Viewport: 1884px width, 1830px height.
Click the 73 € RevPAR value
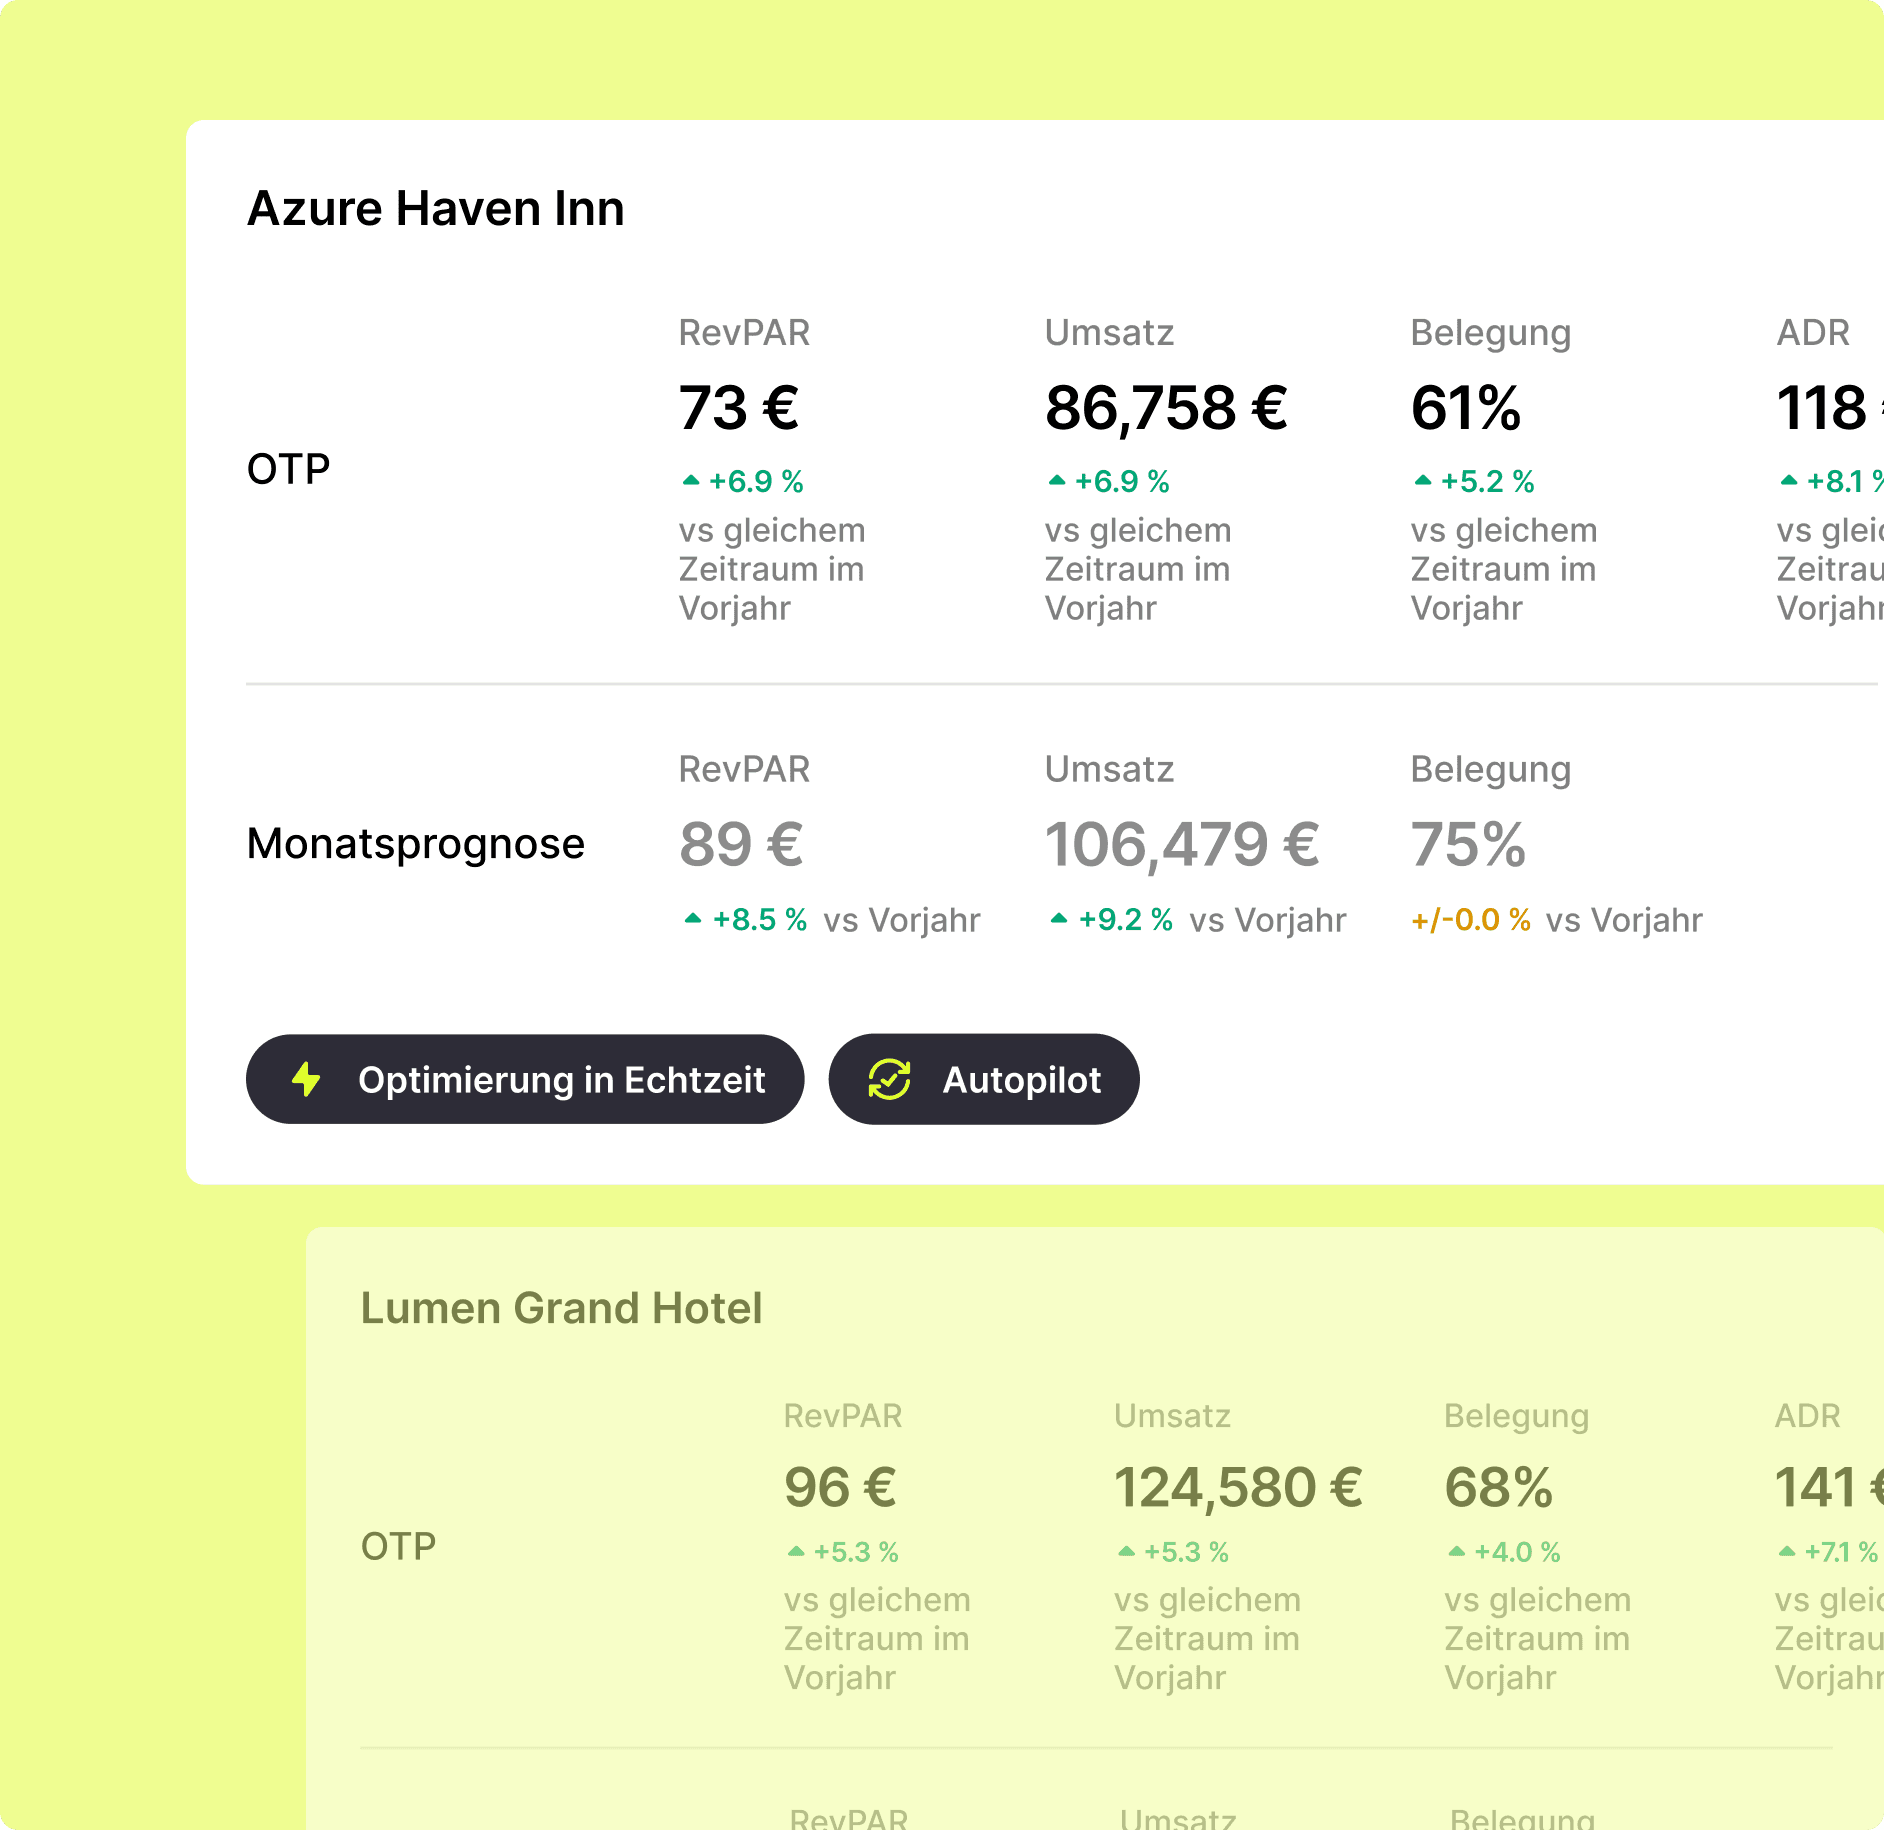point(739,408)
